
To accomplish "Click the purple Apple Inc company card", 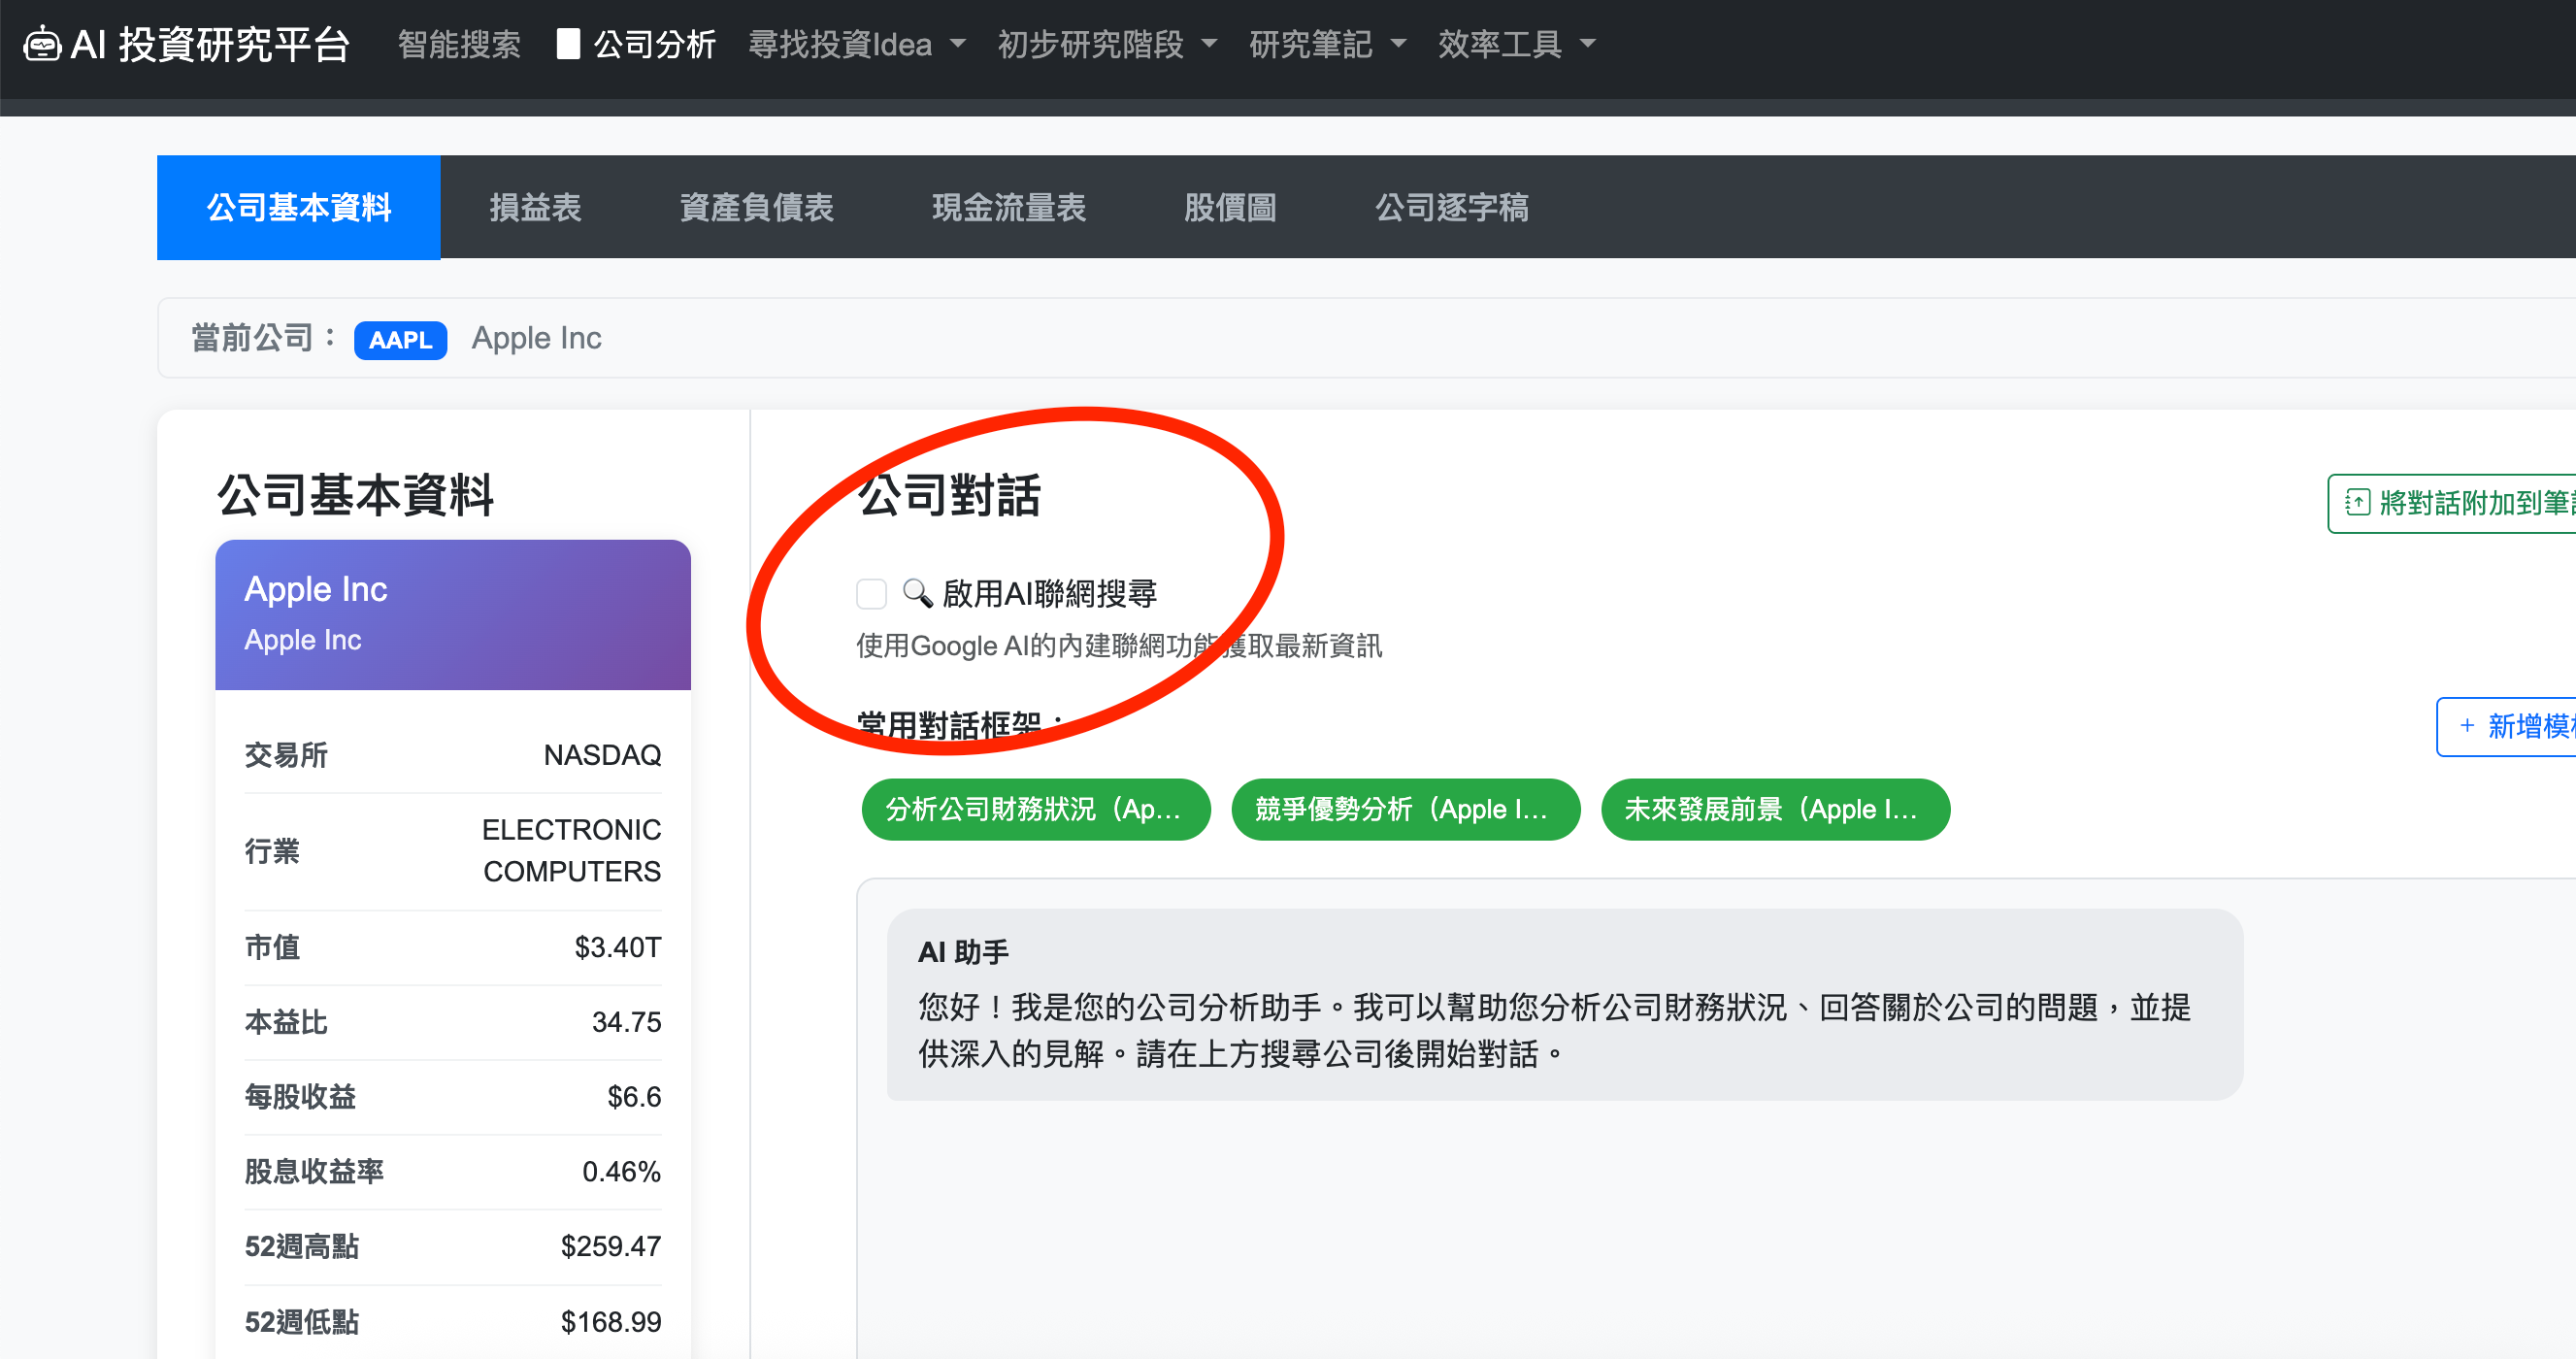I will 452,614.
